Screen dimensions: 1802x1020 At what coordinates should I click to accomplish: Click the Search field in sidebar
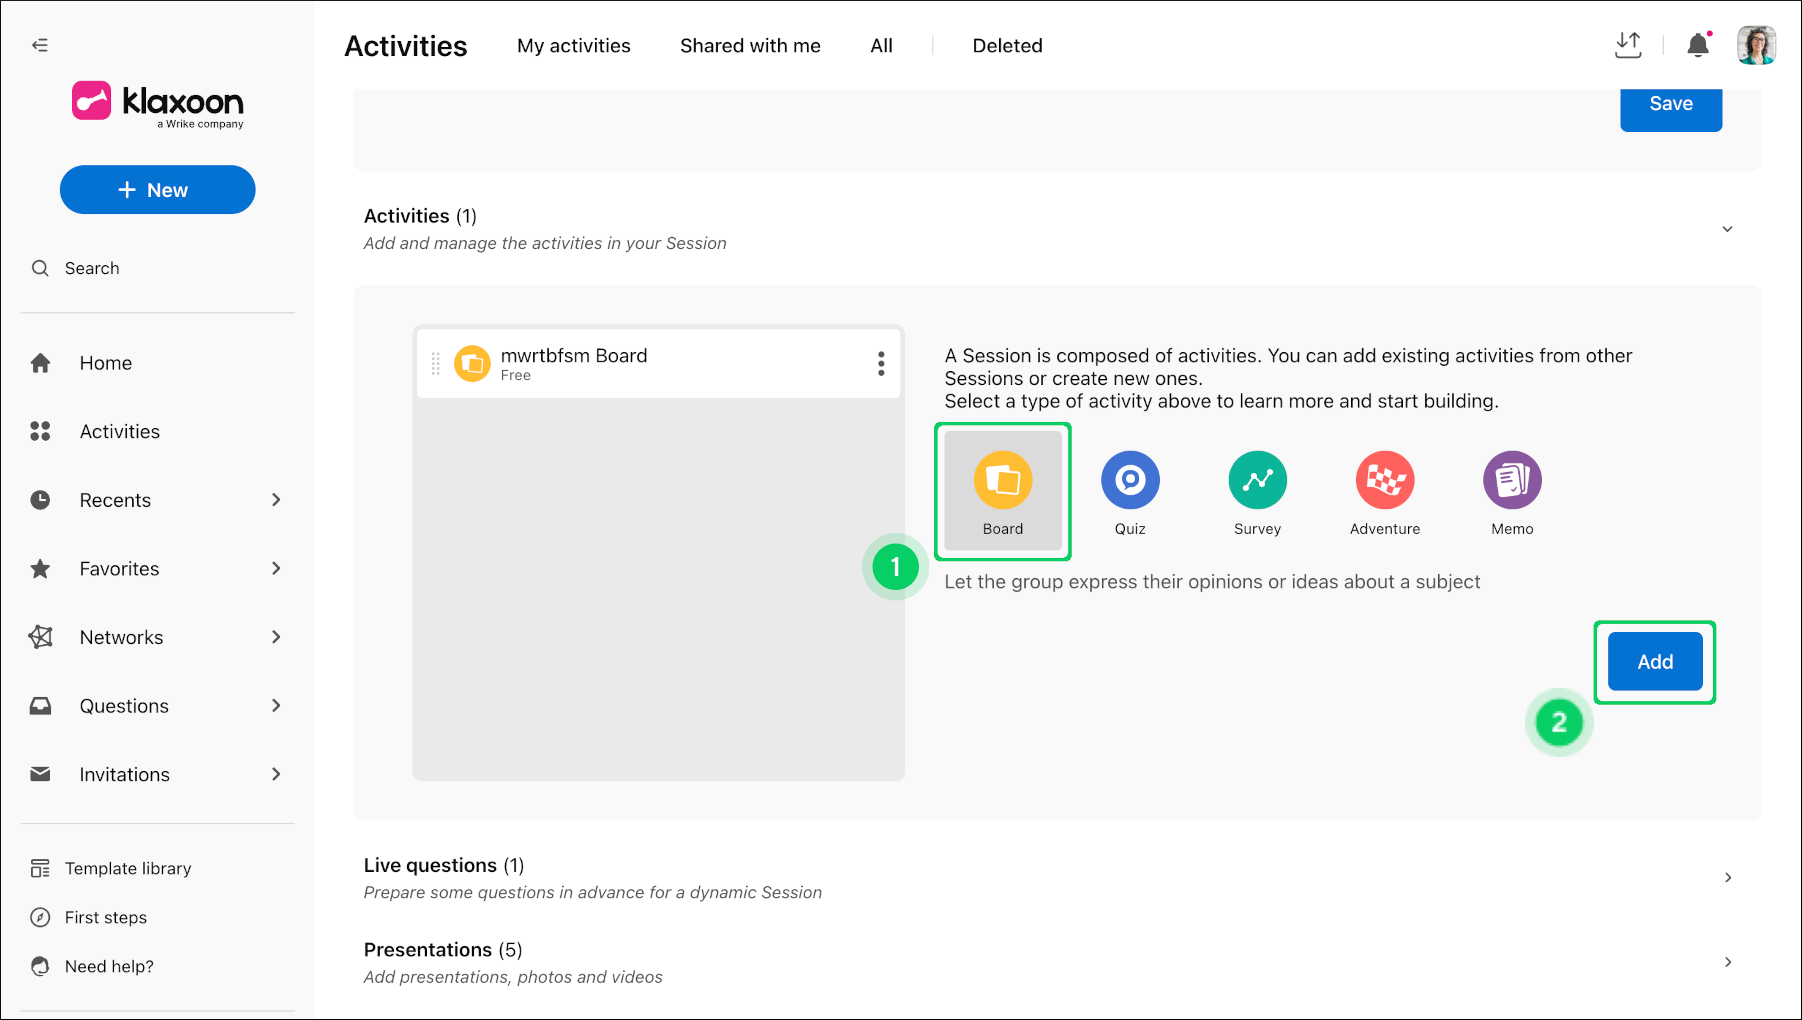[x=158, y=268]
